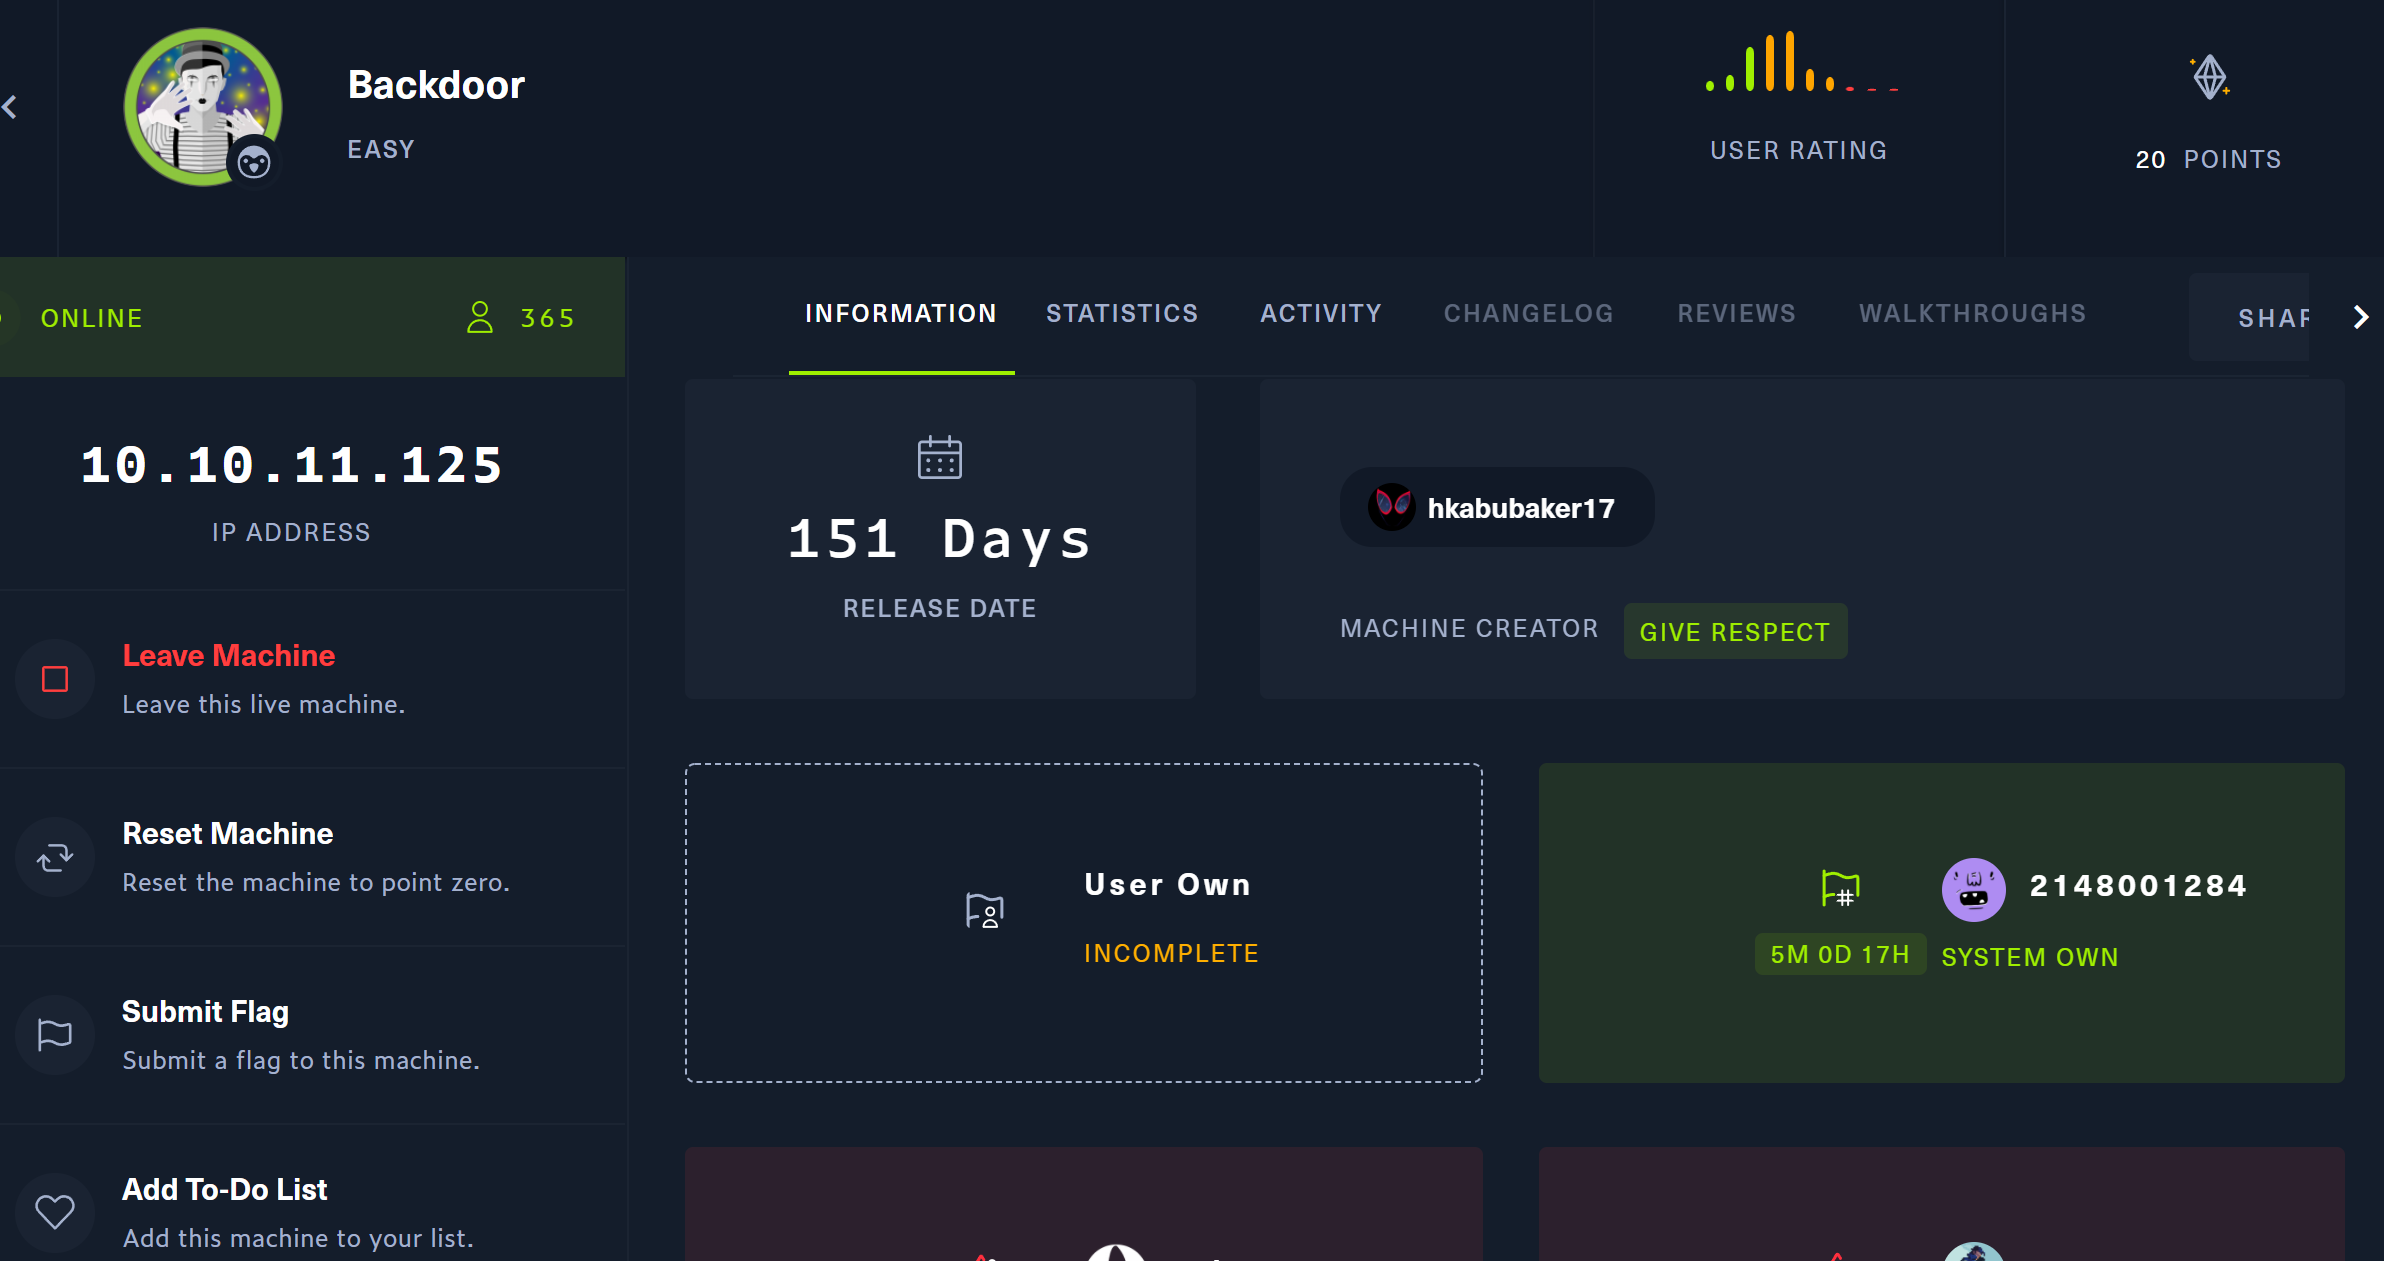Click the User Own flag icon
This screenshot has height=1261, width=2384.
(x=984, y=911)
